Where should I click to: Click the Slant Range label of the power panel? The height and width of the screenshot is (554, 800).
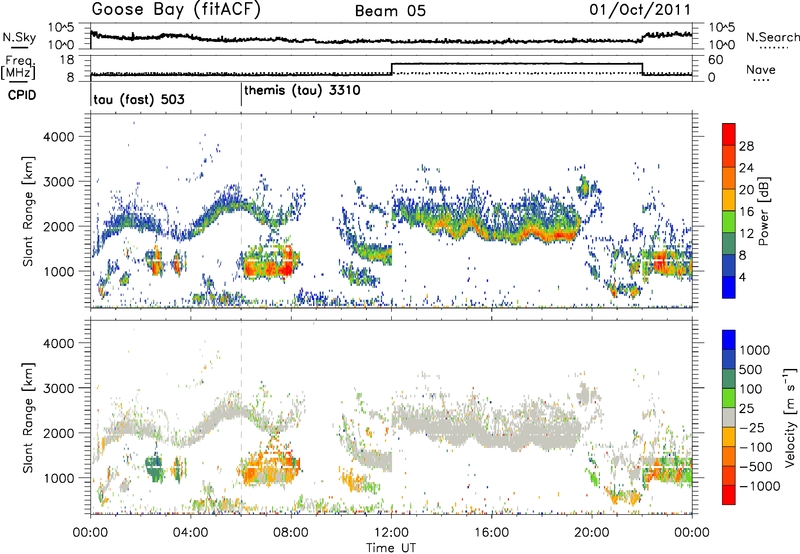click(x=28, y=211)
